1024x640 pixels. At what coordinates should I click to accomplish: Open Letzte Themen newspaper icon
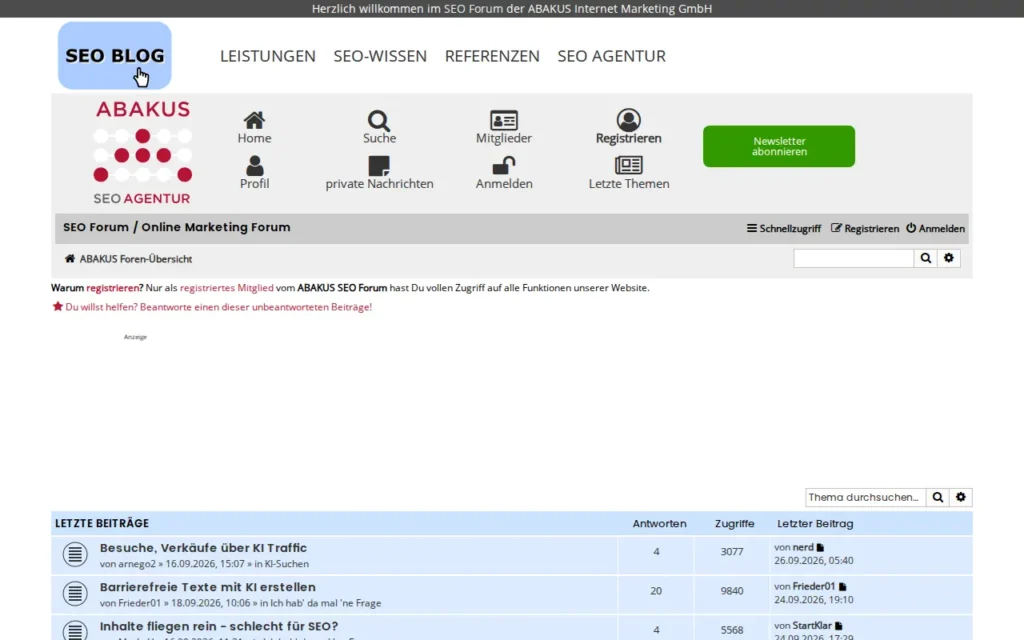[628, 165]
